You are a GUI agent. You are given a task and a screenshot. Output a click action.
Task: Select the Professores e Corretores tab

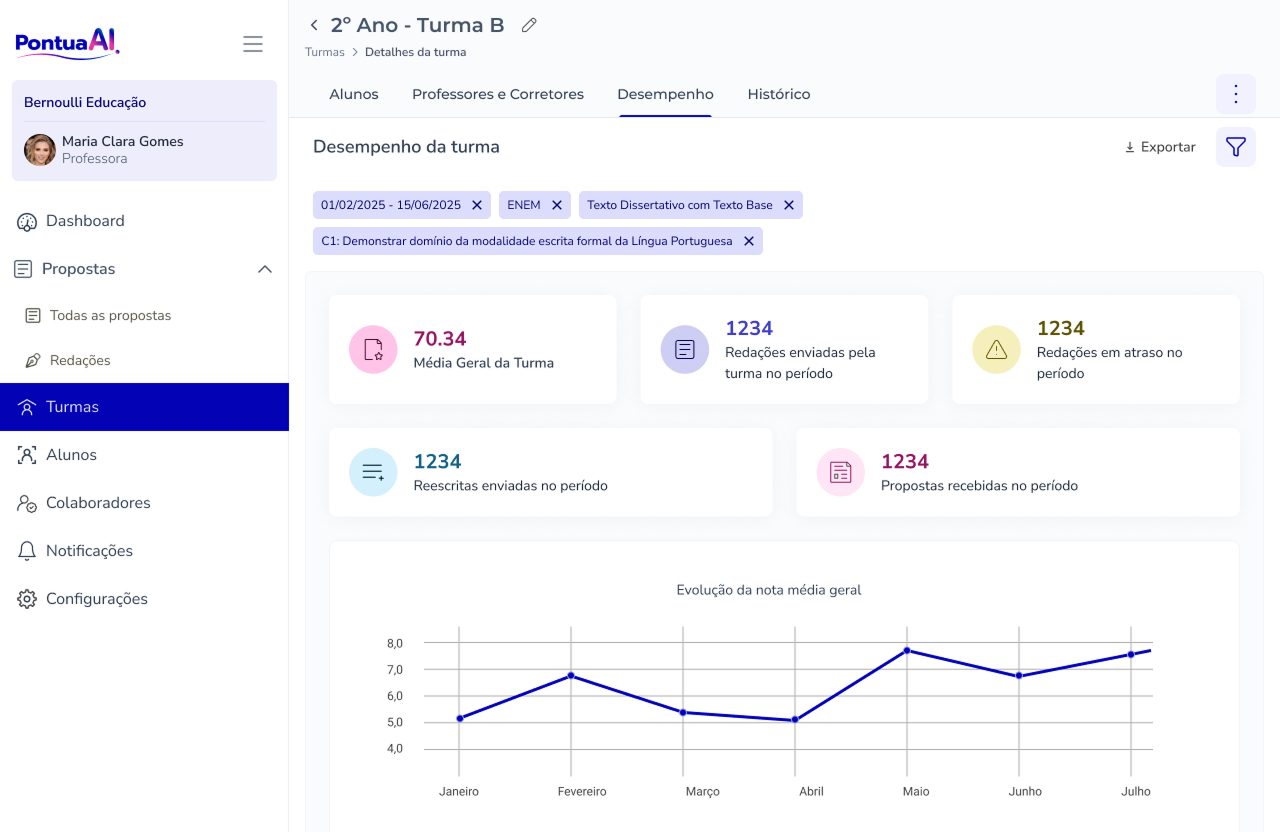[498, 94]
